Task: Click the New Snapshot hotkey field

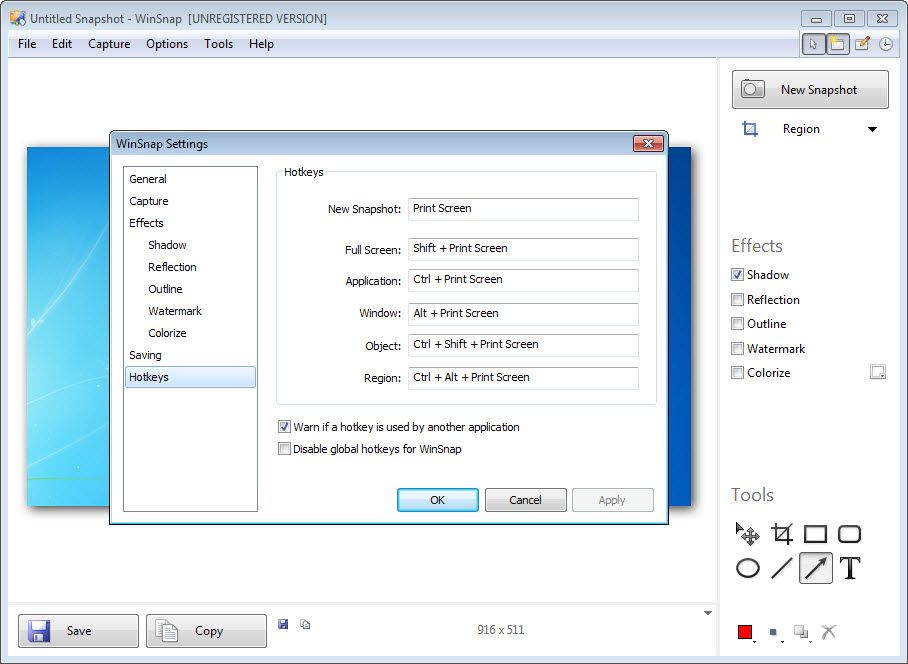Action: point(523,209)
